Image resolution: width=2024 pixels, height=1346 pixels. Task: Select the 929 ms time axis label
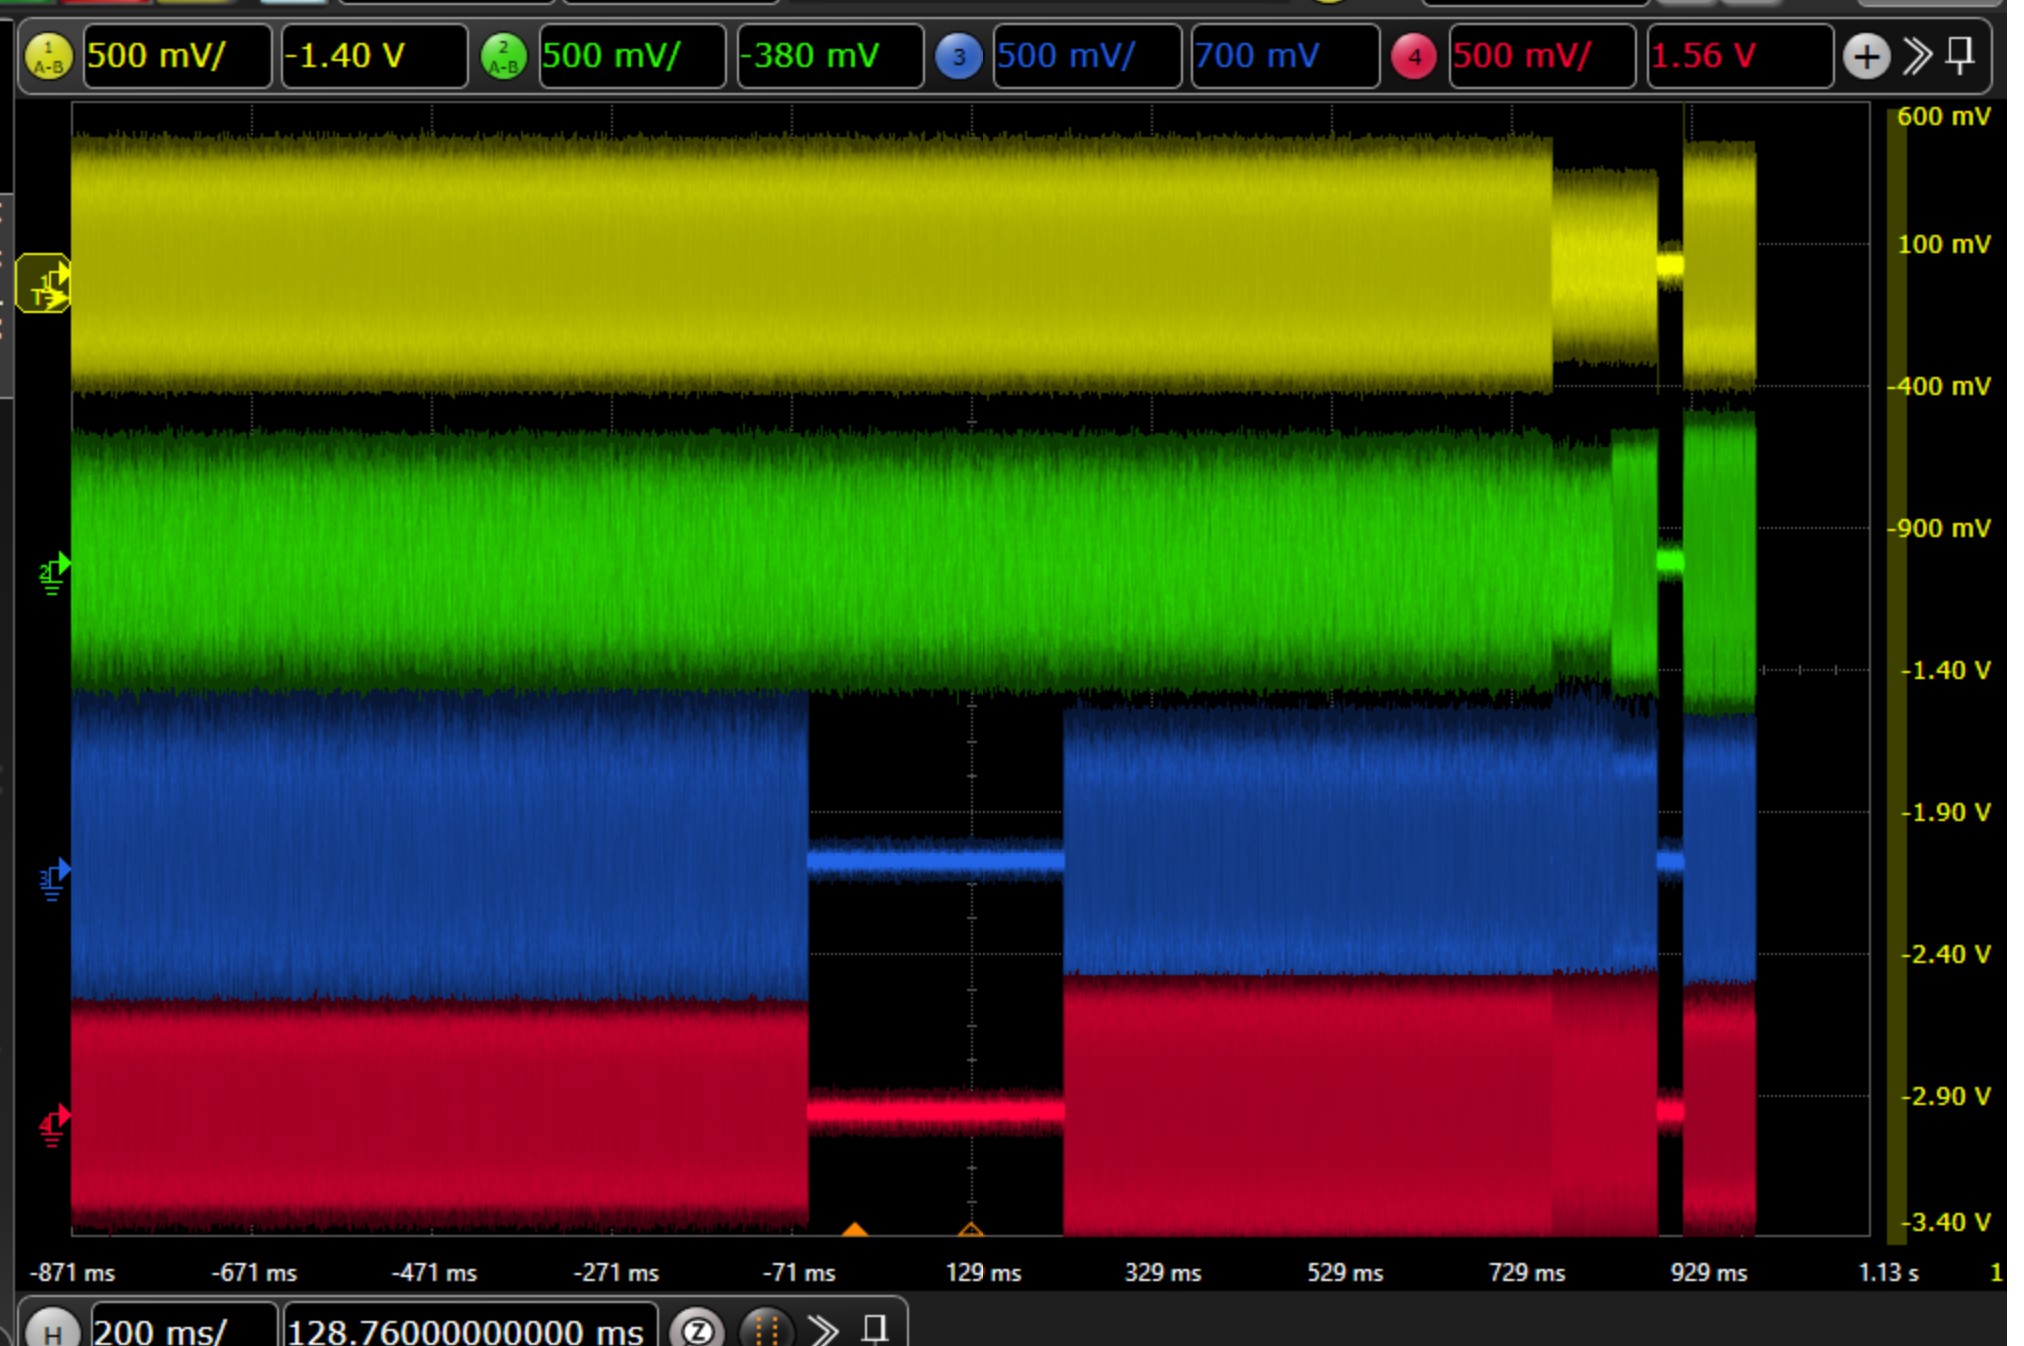(x=1709, y=1273)
